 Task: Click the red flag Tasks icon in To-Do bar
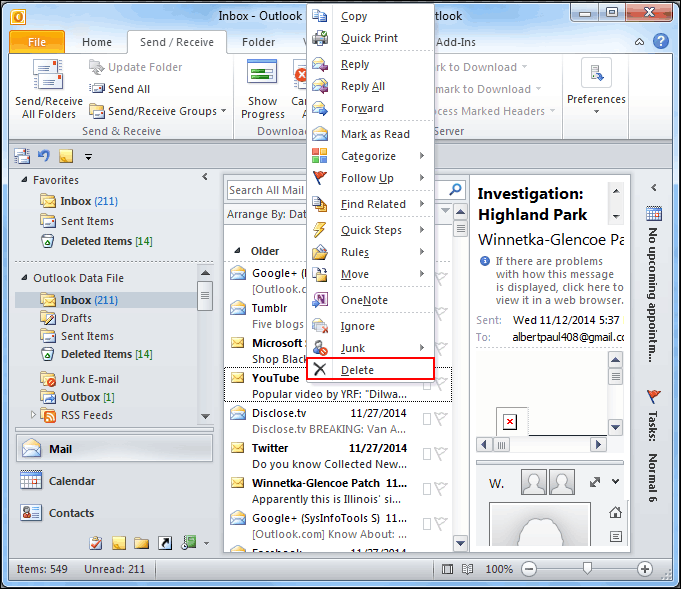(x=653, y=396)
